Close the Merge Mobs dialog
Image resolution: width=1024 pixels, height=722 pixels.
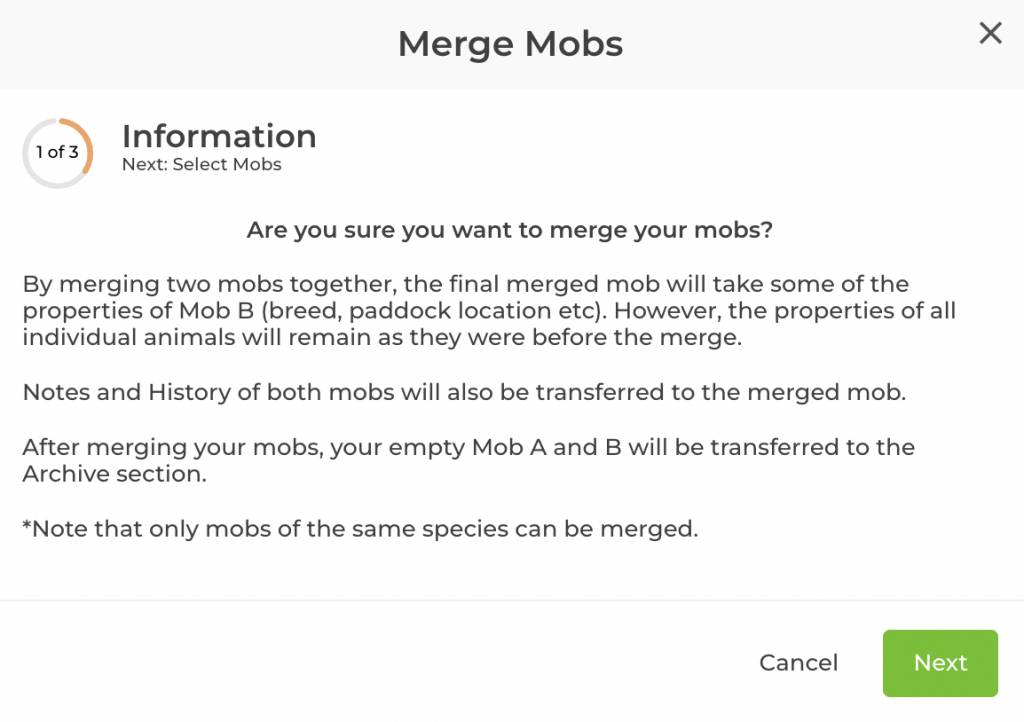[x=990, y=34]
